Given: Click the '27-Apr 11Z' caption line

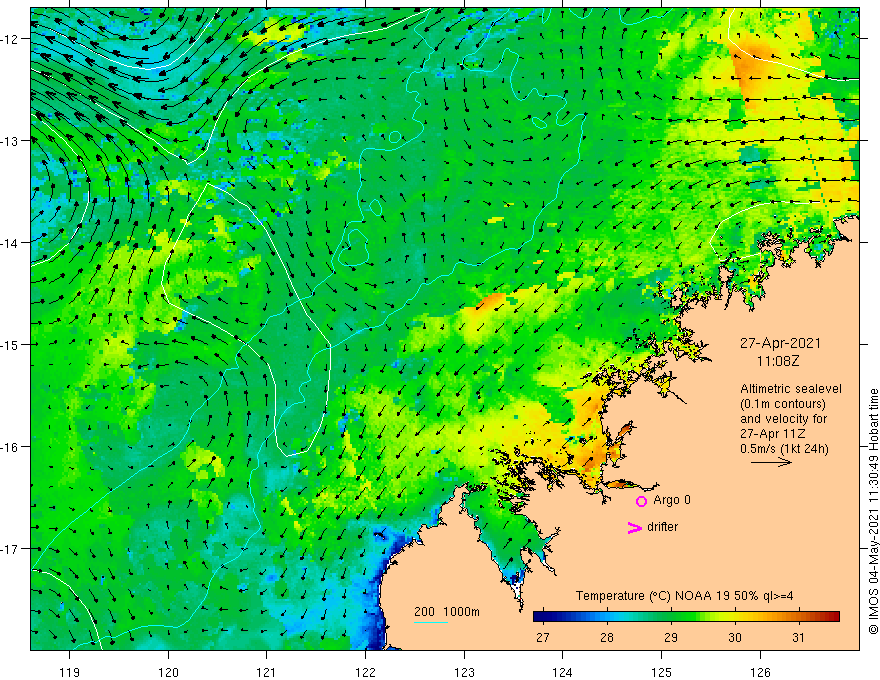Looking at the screenshot, I should coord(773,434).
